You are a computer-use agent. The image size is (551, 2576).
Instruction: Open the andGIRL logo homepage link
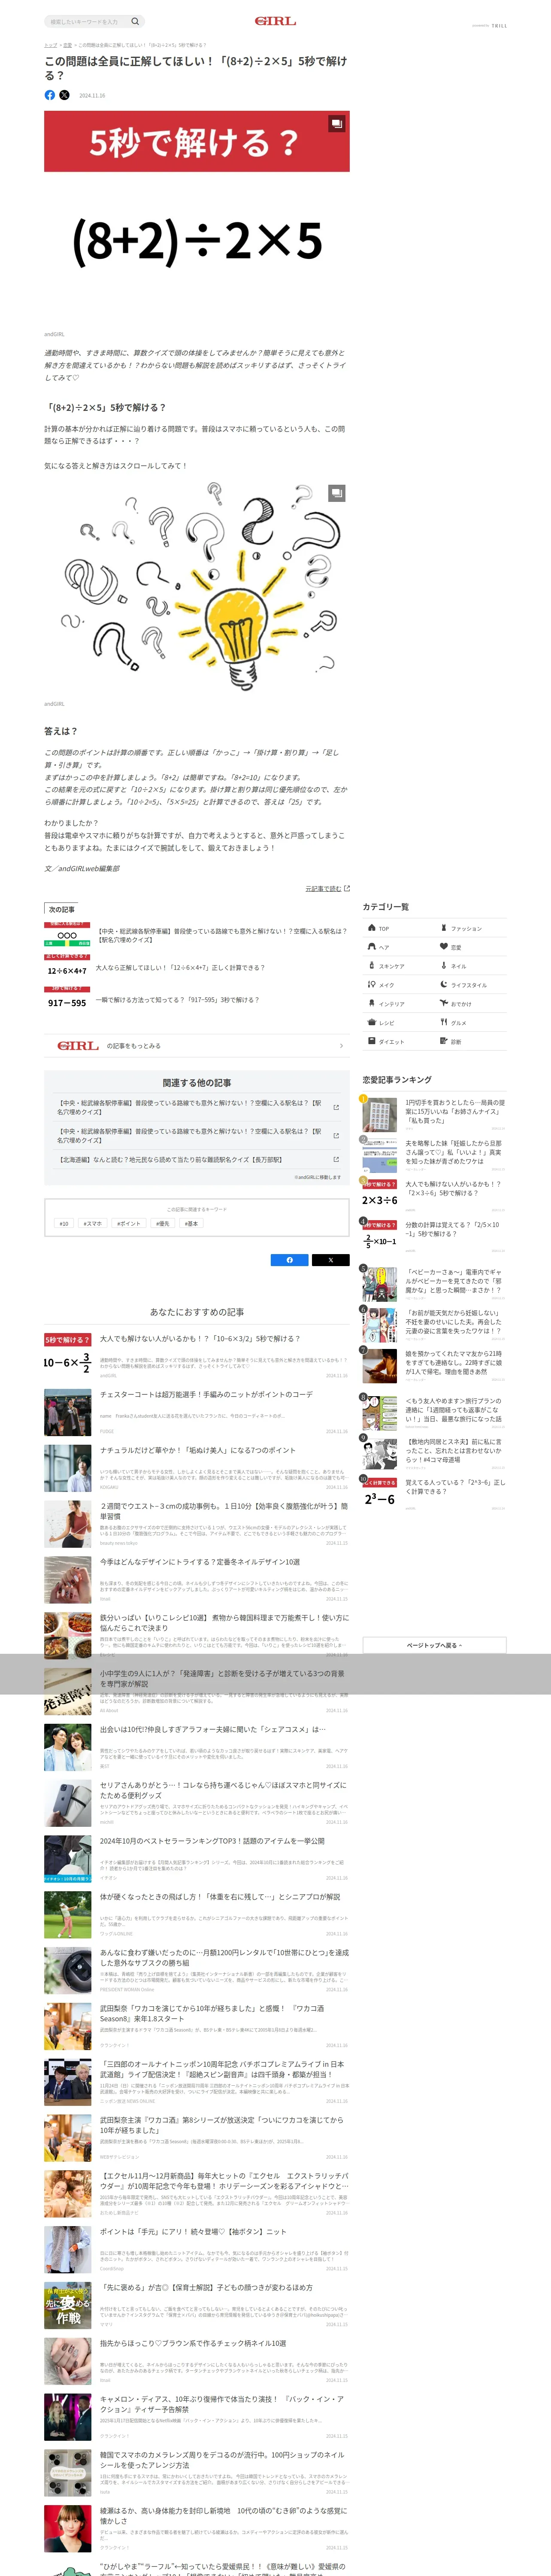275,21
